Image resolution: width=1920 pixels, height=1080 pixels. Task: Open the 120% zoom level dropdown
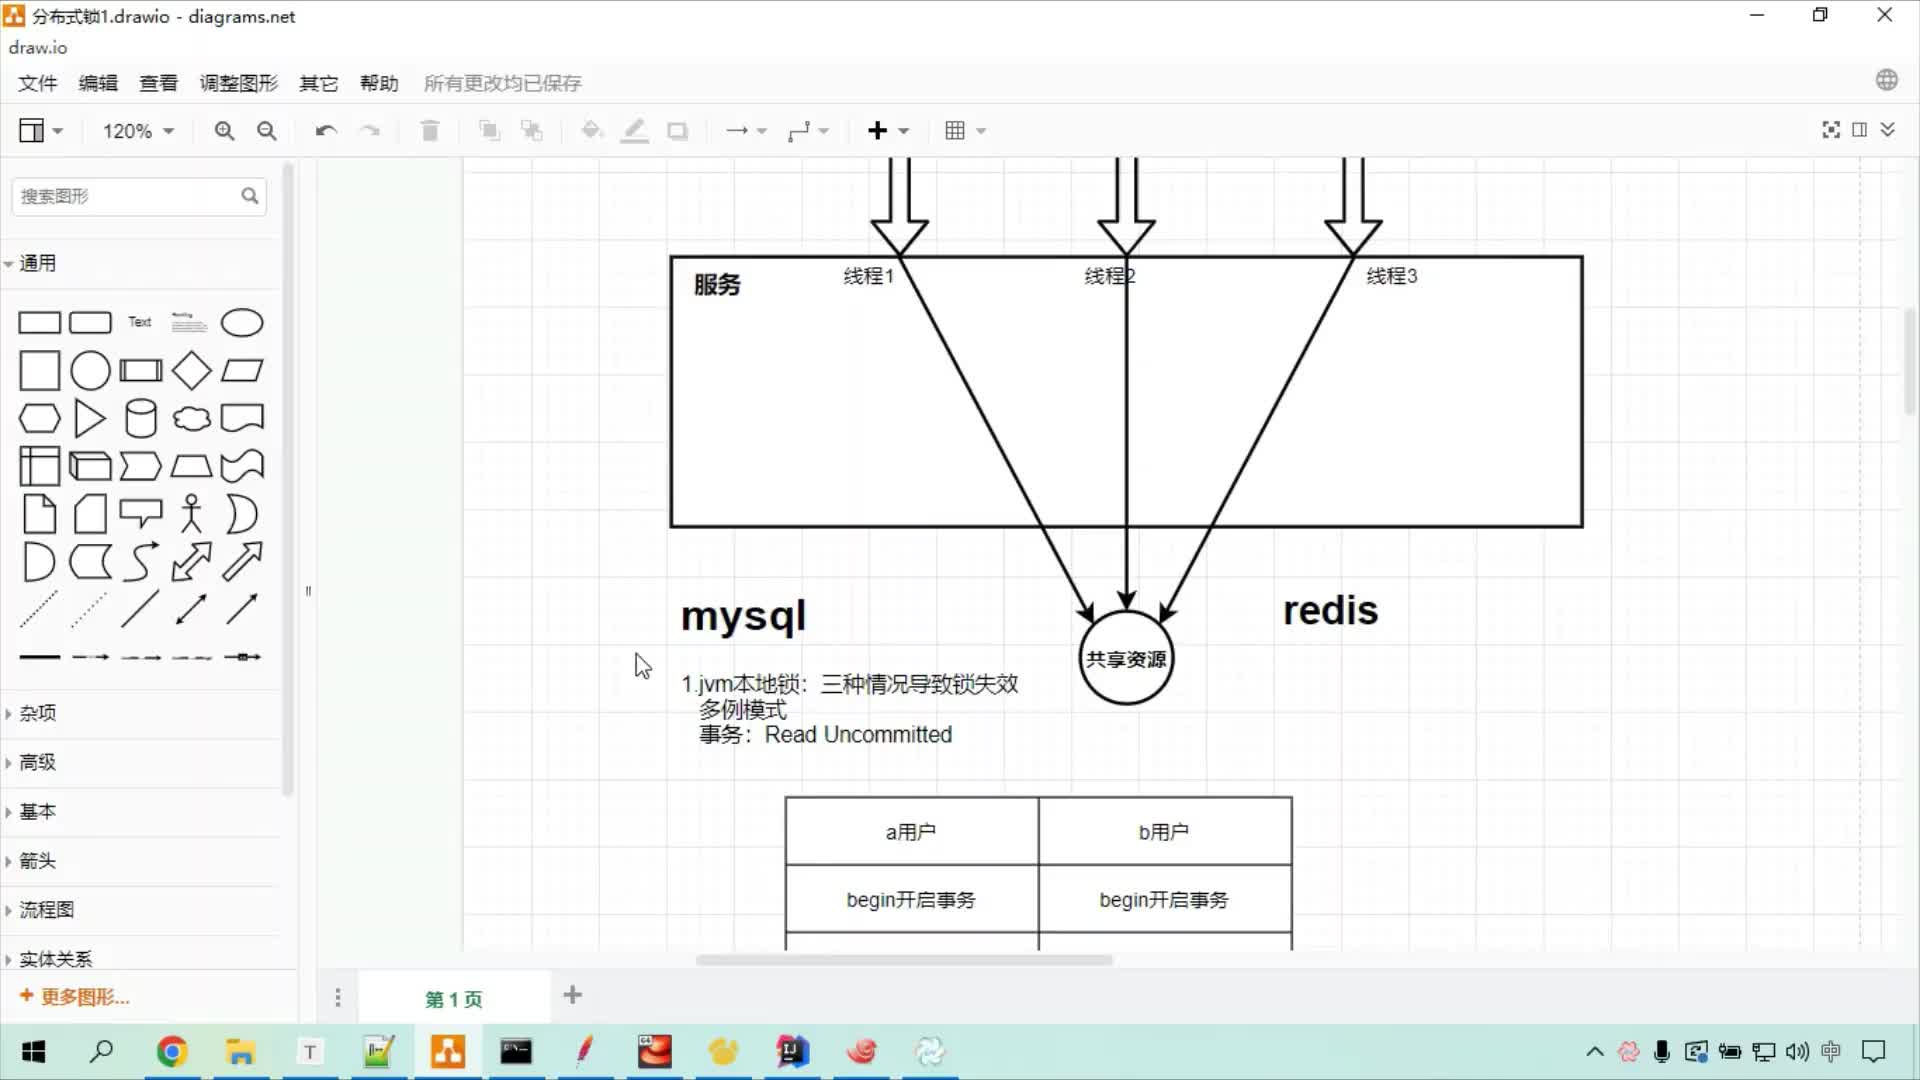pyautogui.click(x=138, y=131)
